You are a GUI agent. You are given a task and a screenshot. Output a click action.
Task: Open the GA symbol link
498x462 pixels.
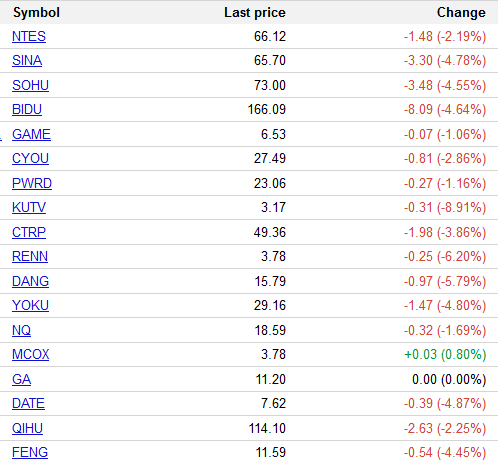(21, 380)
